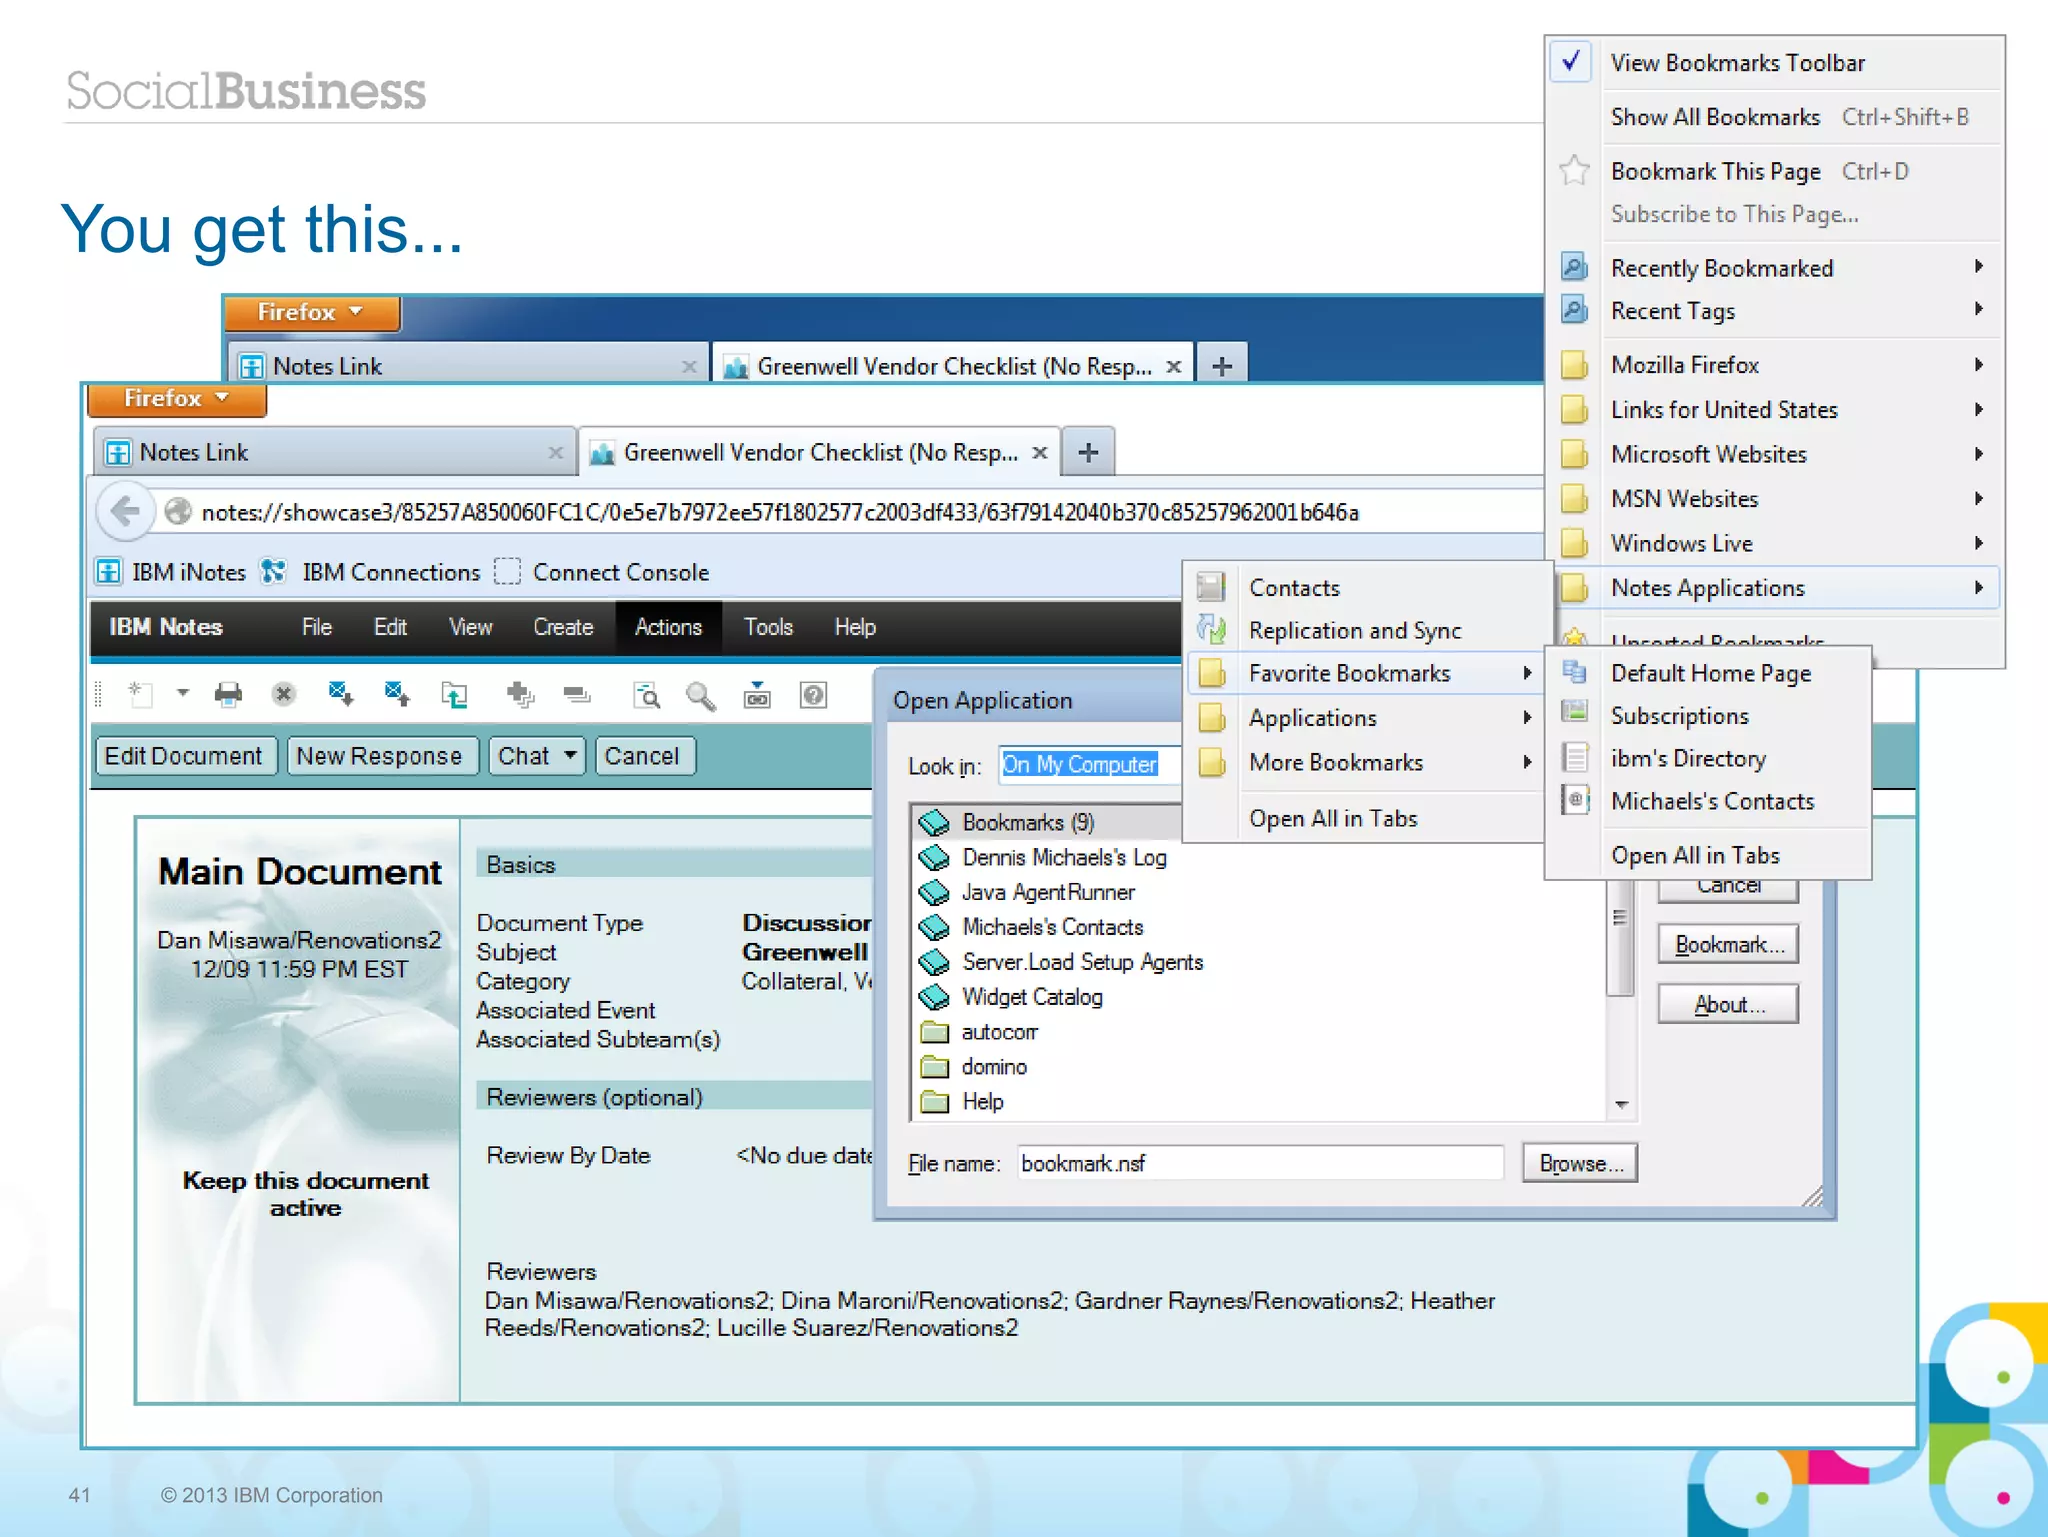The image size is (2048, 1537).
Task: Click the About... button in dialog
Action: 1728,1004
